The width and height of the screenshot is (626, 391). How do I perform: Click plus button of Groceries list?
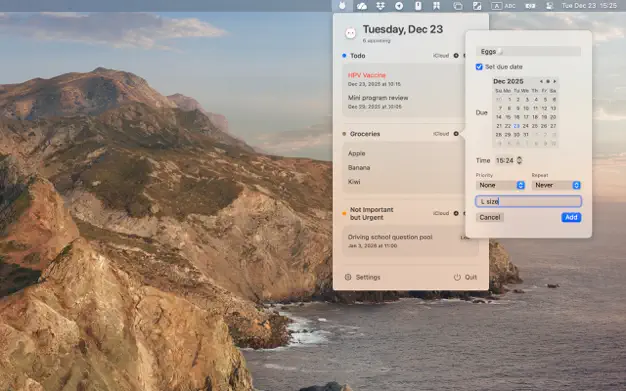456,134
